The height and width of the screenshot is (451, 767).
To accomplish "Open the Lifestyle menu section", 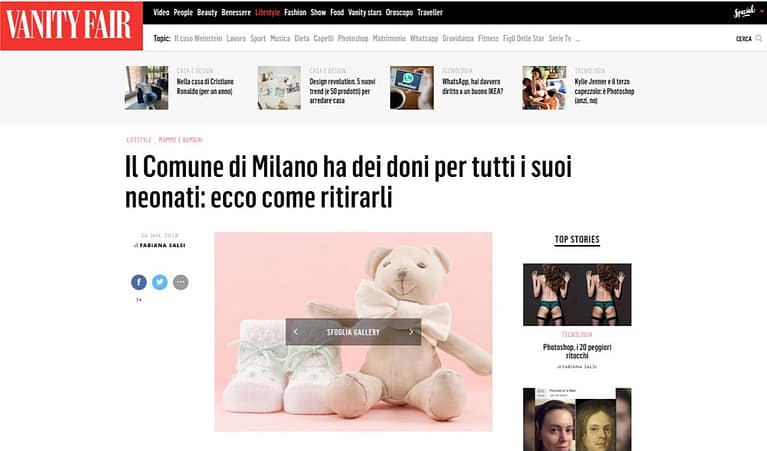I will coord(268,12).
